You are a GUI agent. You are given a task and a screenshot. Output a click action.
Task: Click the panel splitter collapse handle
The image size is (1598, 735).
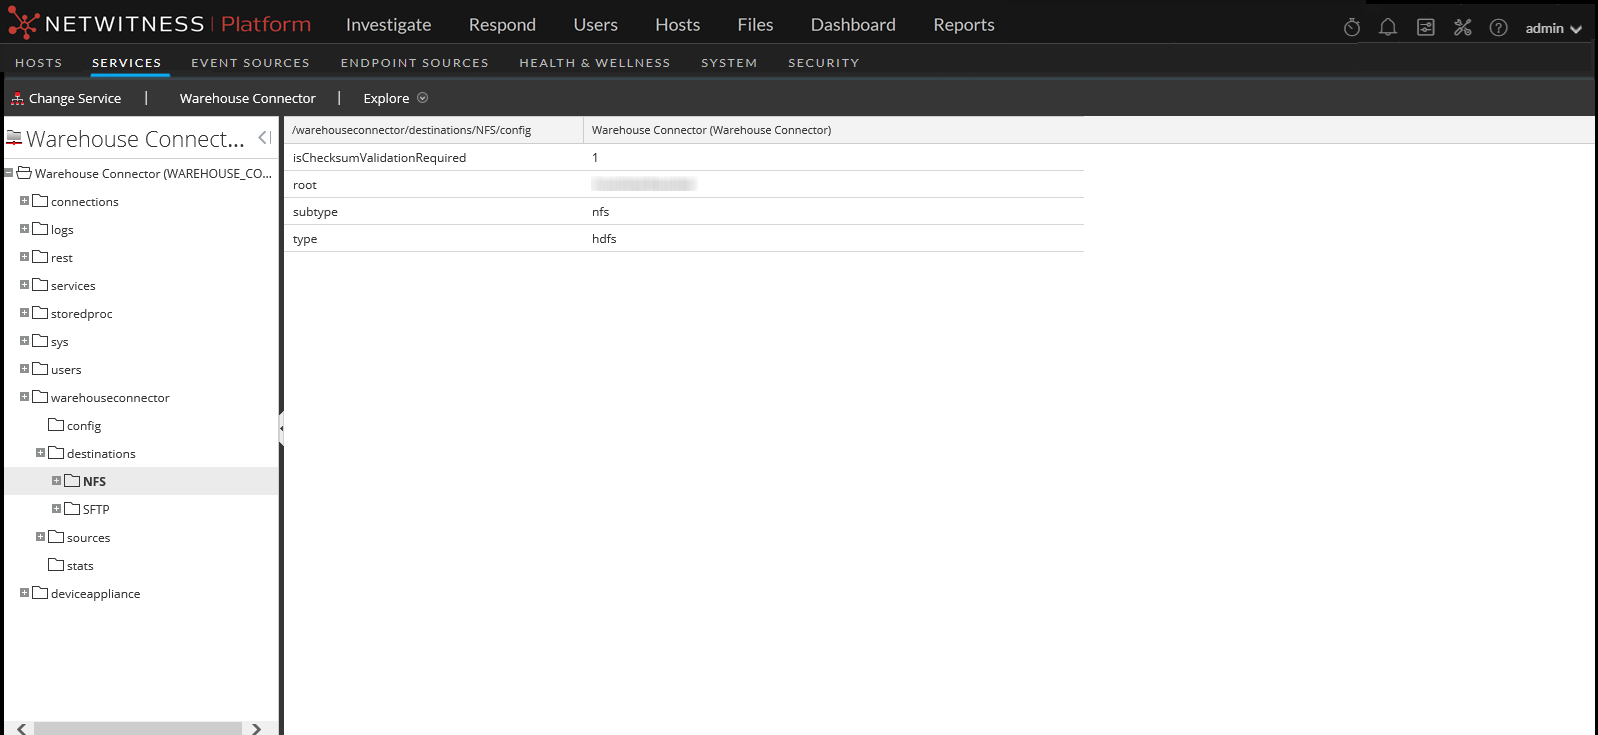tap(281, 428)
